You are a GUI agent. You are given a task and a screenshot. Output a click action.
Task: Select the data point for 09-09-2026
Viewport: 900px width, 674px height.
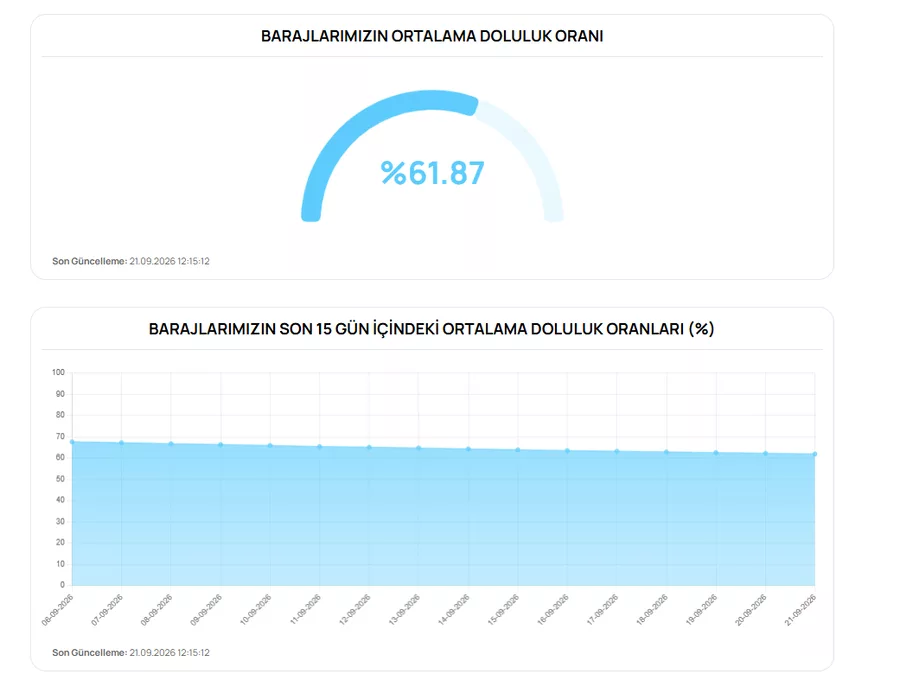pyautogui.click(x=220, y=444)
